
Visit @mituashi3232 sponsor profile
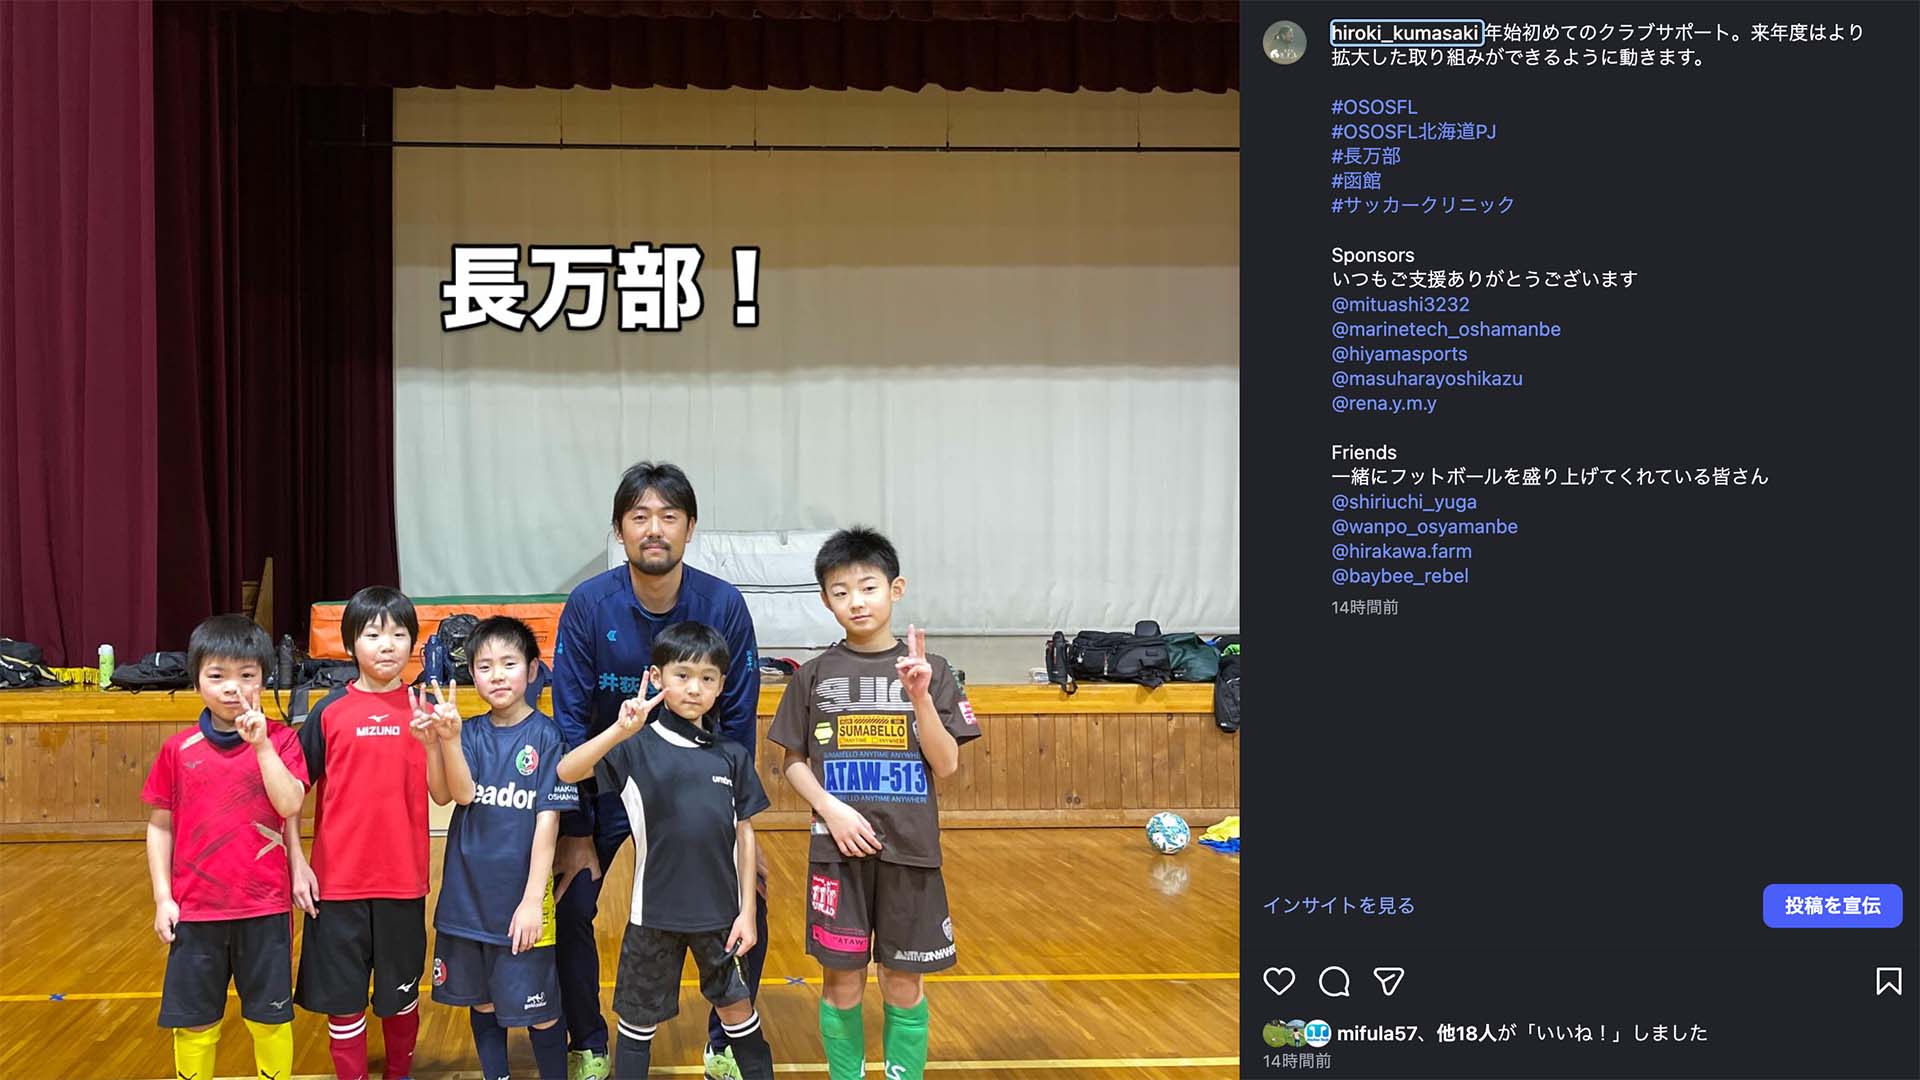[x=1400, y=304]
